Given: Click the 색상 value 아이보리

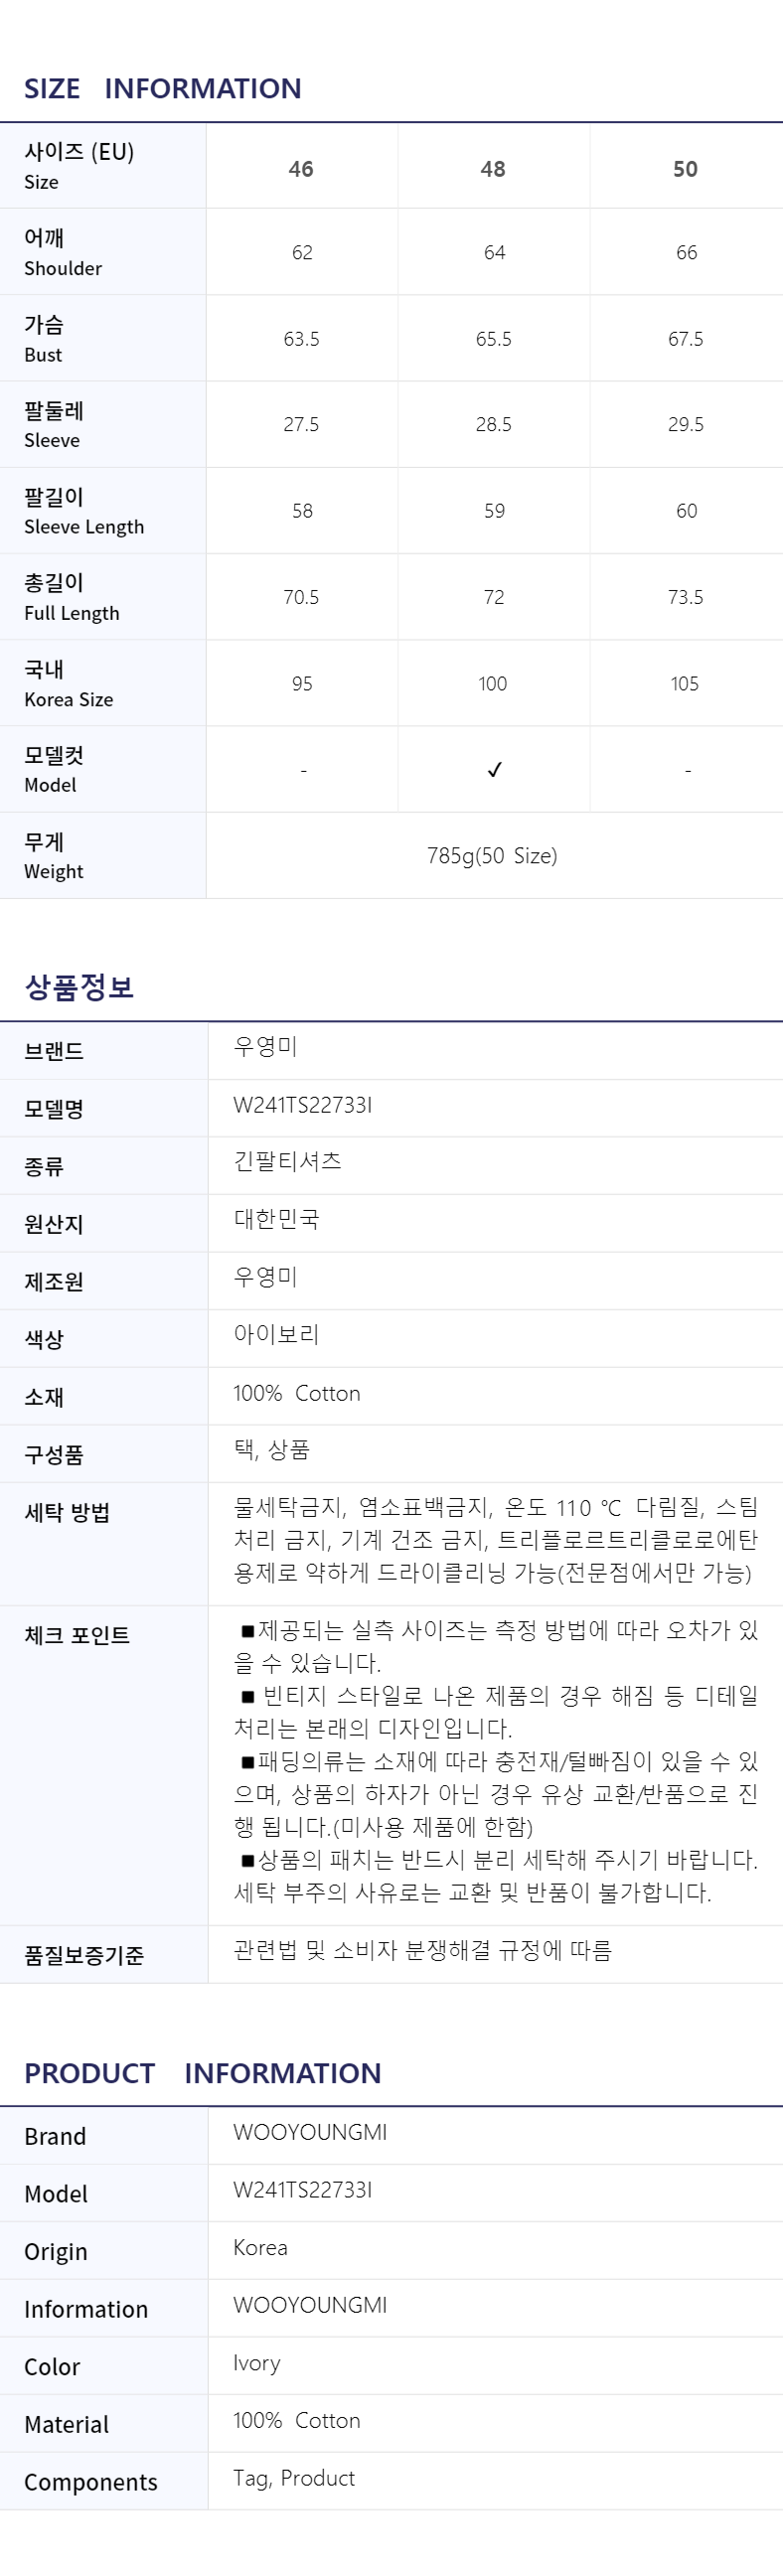Looking at the screenshot, I should [276, 1334].
